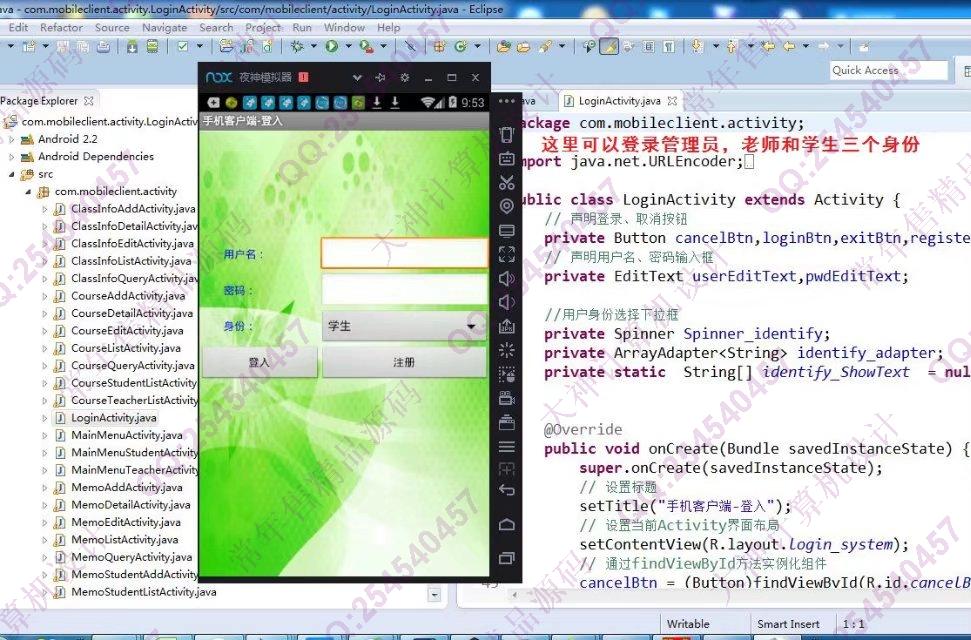
Task: Click the Run External Tools icon
Action: (x=366, y=46)
